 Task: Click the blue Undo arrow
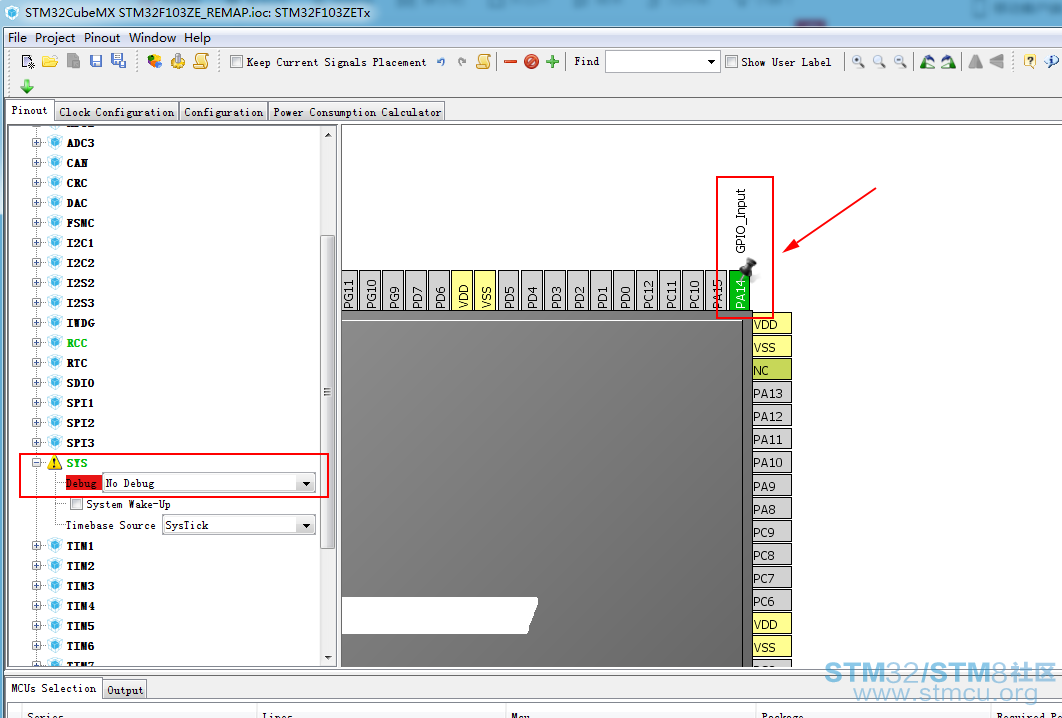441,62
